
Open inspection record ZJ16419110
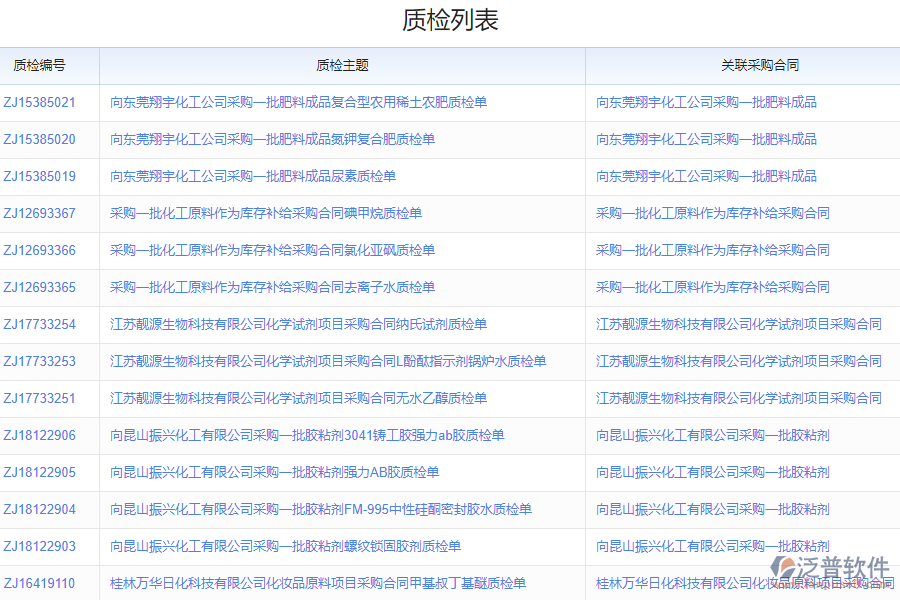click(x=40, y=583)
